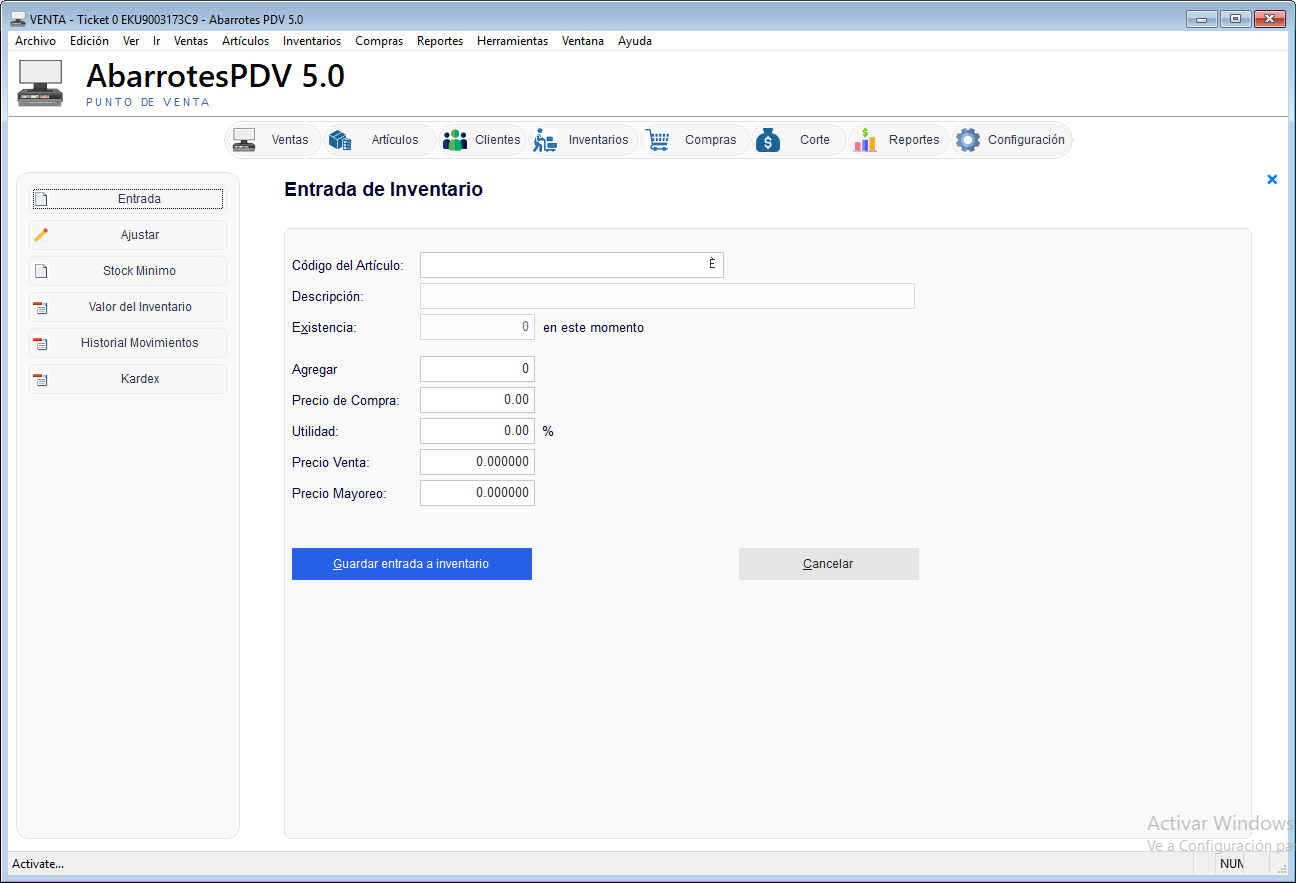Click the Existencia field
This screenshot has width=1296, height=883.
tap(477, 327)
